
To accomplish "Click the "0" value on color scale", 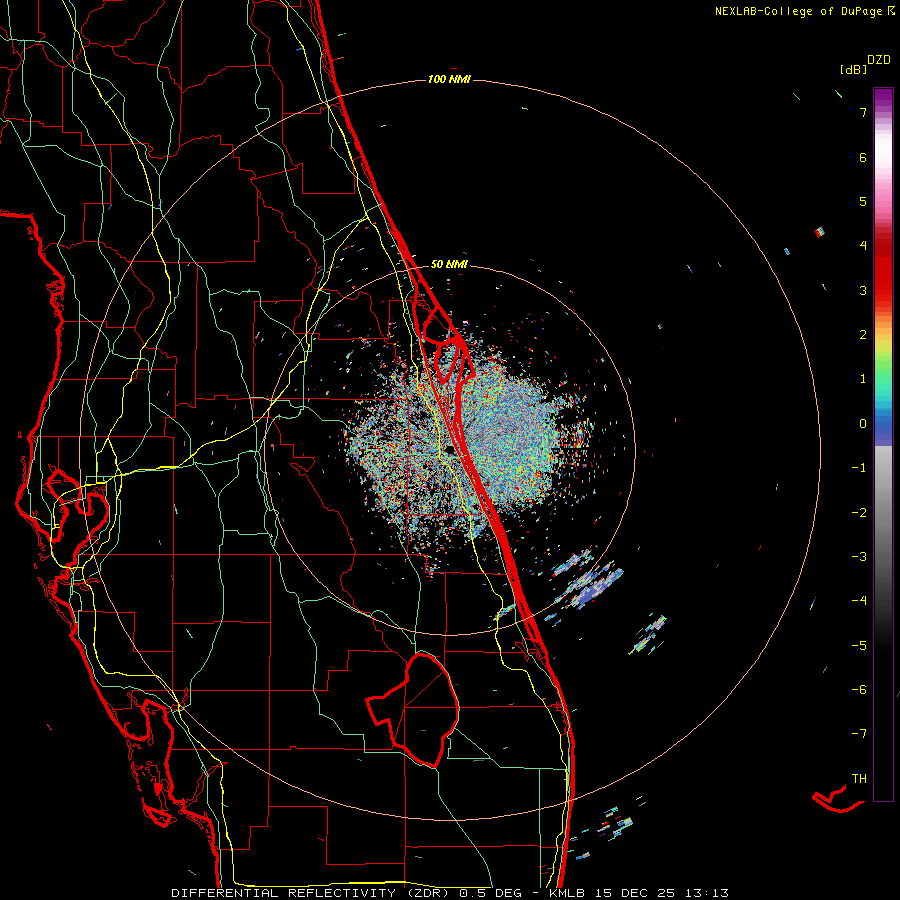I will 863,424.
